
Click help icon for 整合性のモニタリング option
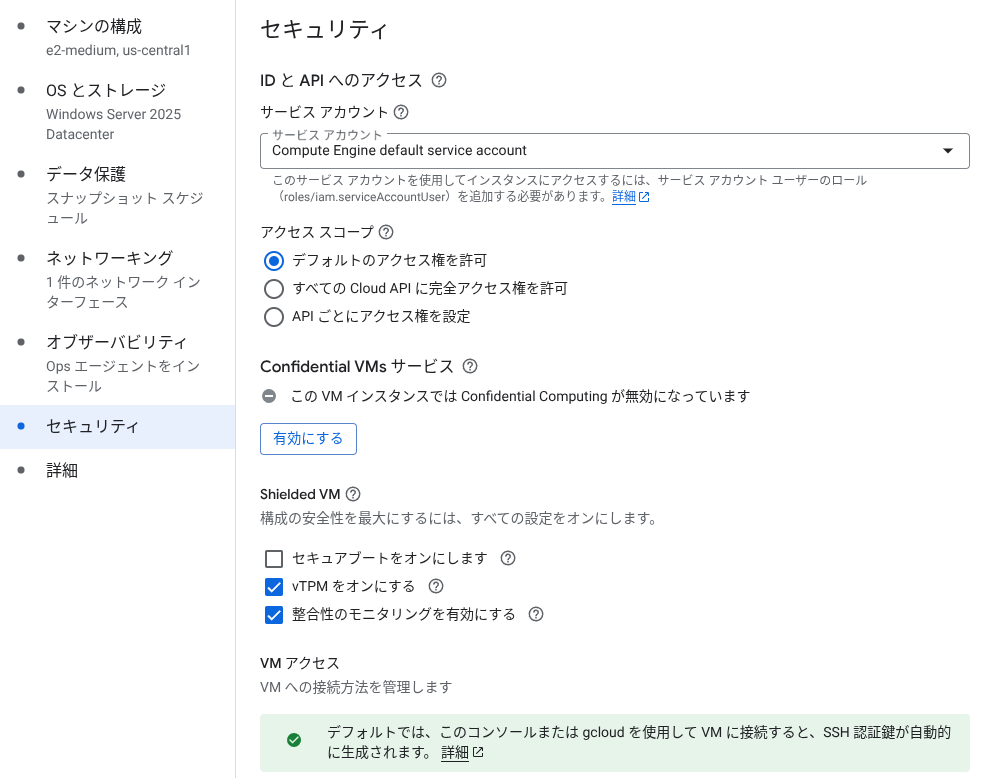536,614
